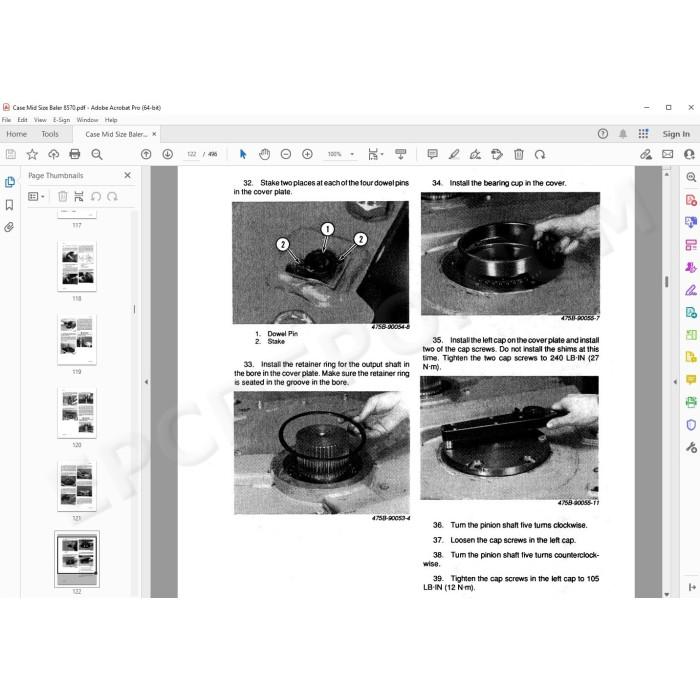Open the Attachments paperclip panel

(9, 227)
